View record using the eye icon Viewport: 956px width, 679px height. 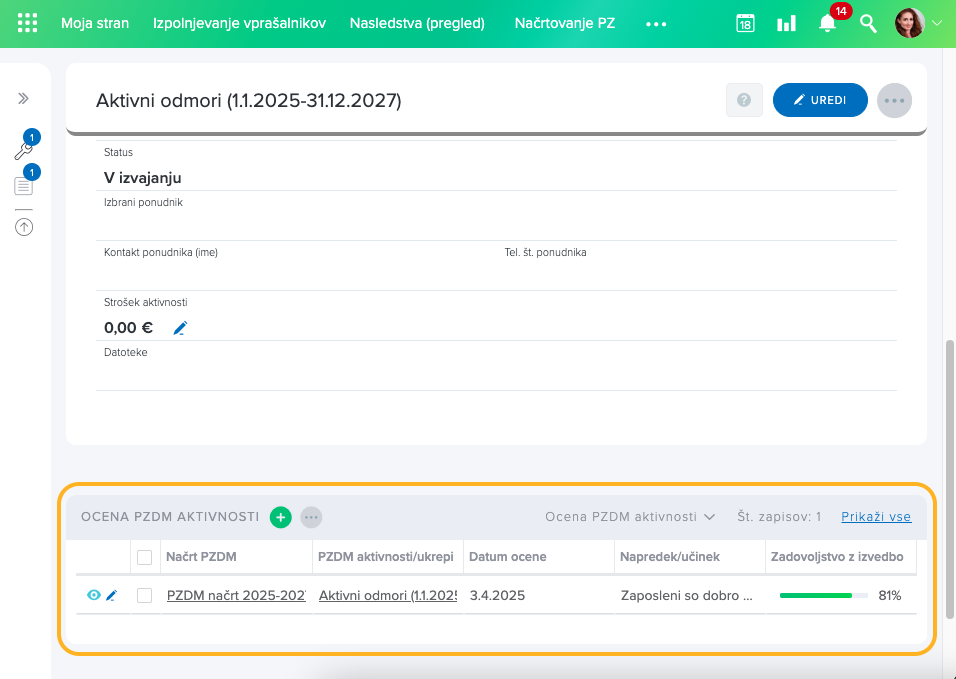coord(94,595)
